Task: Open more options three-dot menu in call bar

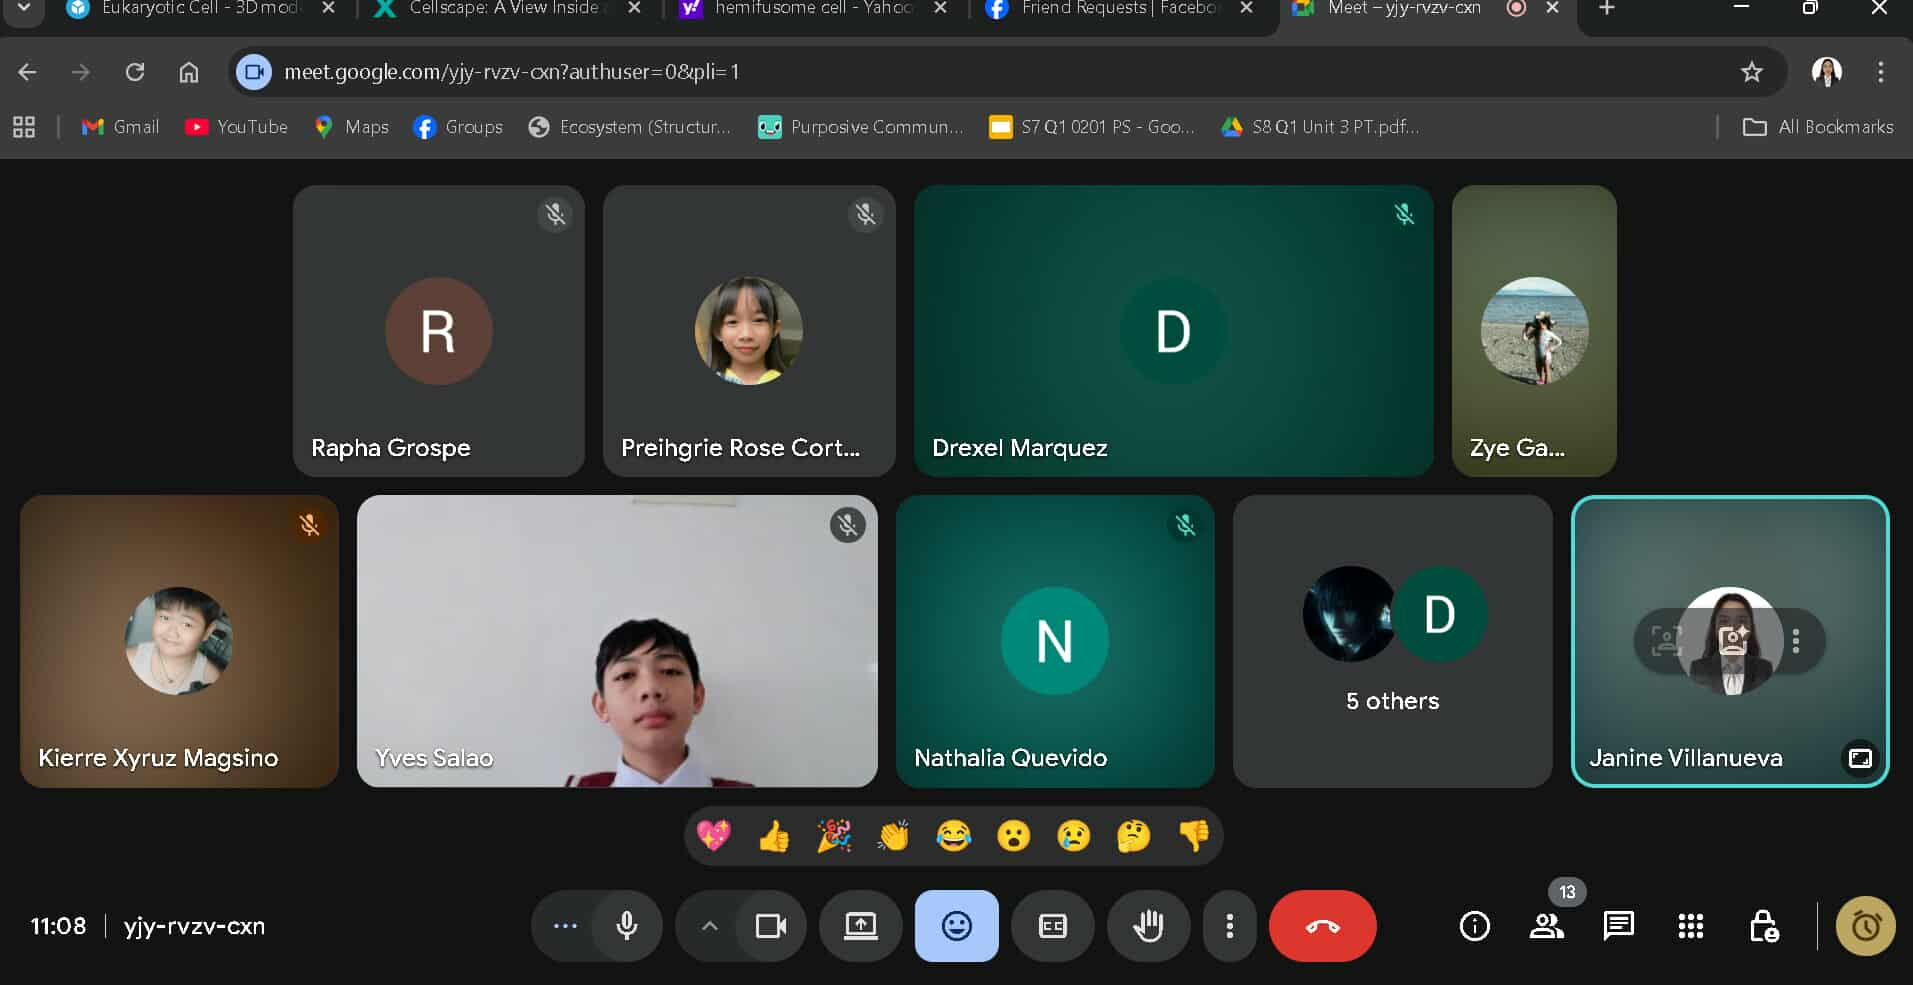Action: pos(1229,926)
